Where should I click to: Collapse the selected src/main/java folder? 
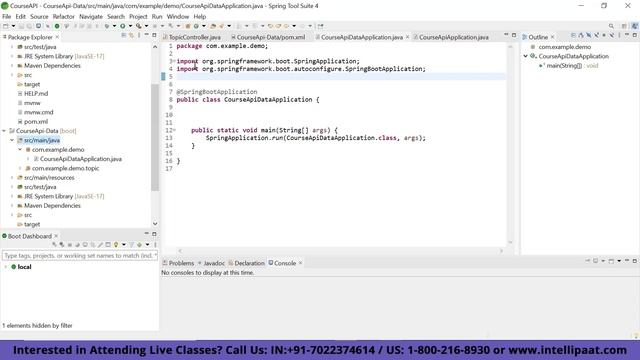12,140
